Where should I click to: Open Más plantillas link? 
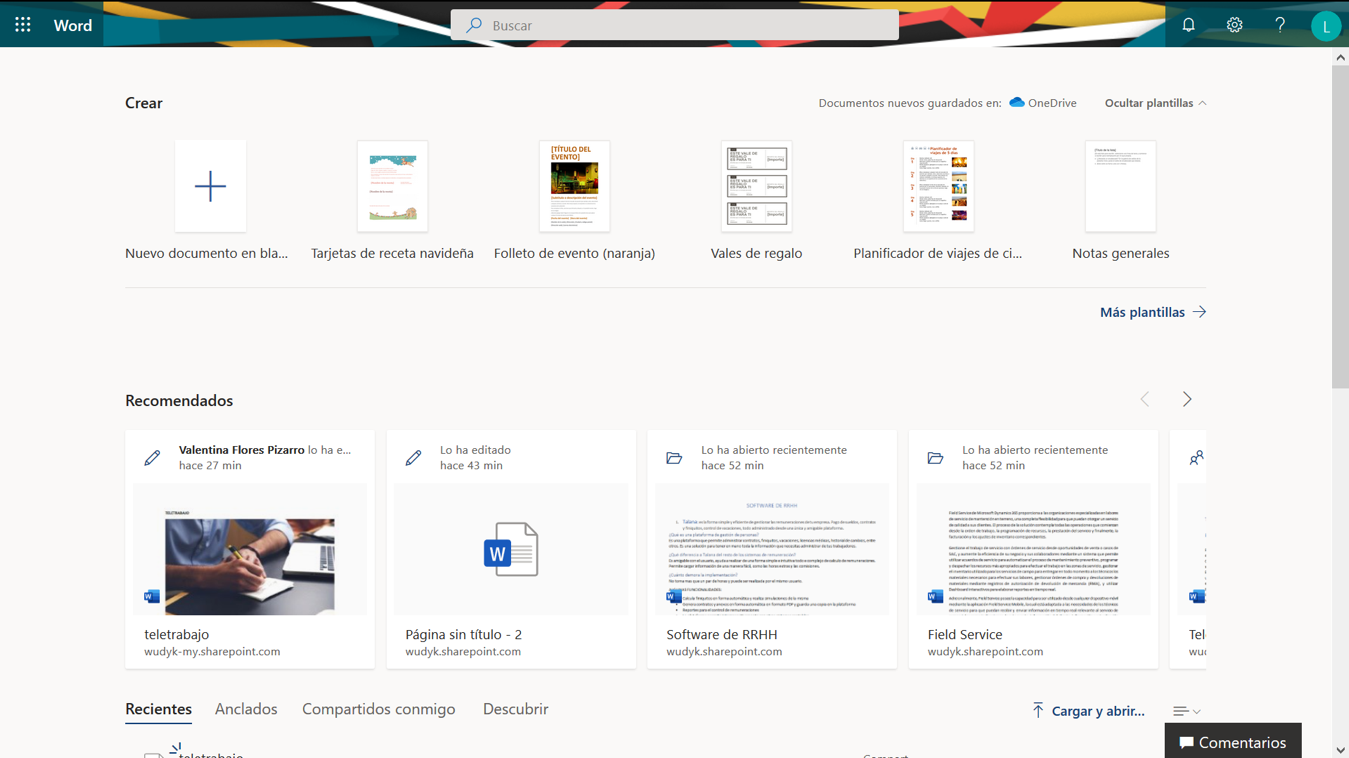1142,312
